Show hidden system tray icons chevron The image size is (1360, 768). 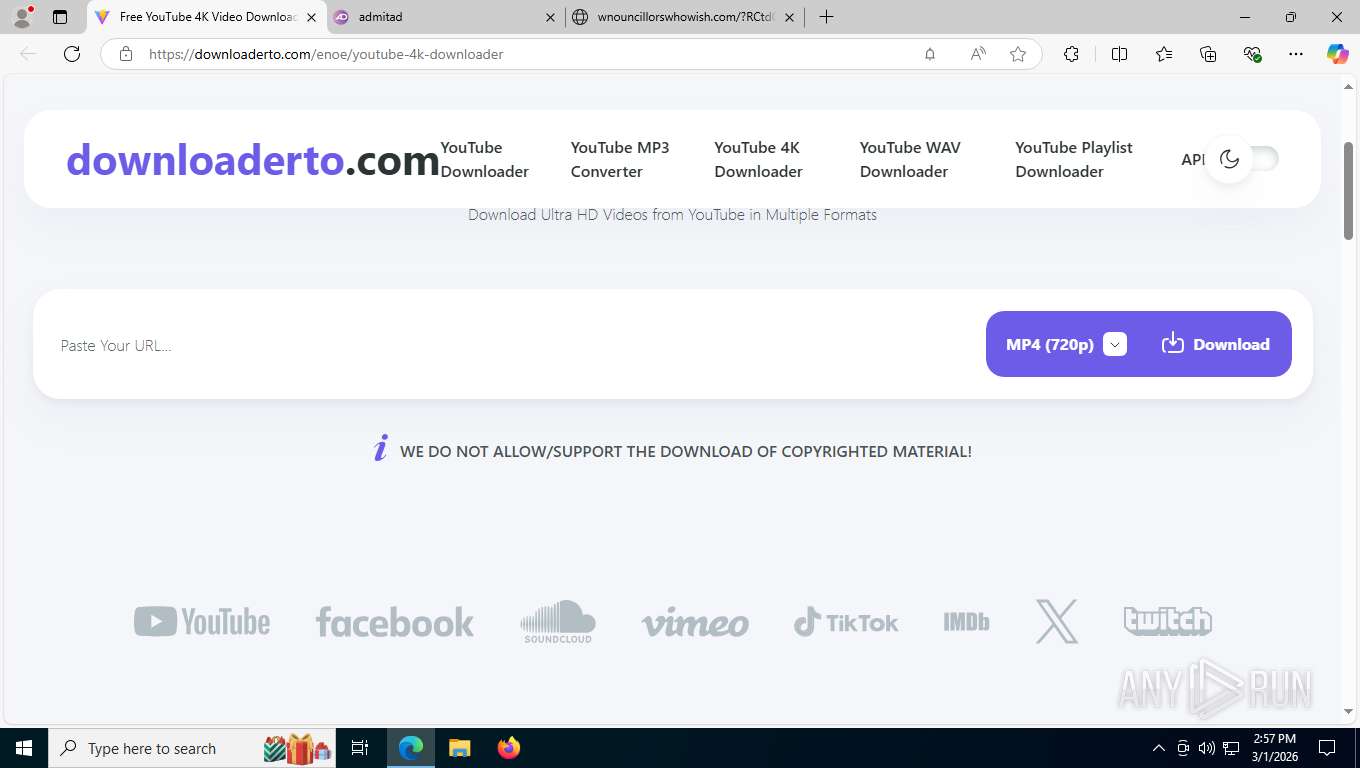pyautogui.click(x=1159, y=748)
